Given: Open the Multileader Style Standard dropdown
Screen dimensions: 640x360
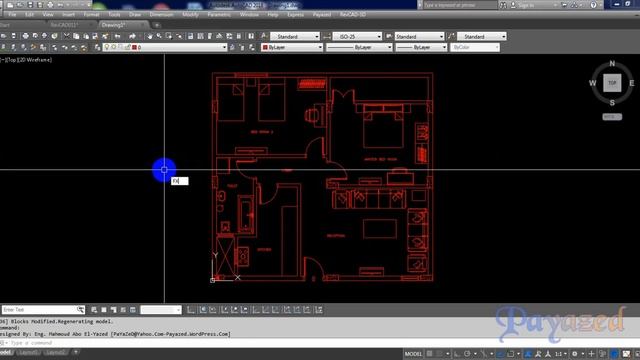Looking at the screenshot, I should [482, 36].
